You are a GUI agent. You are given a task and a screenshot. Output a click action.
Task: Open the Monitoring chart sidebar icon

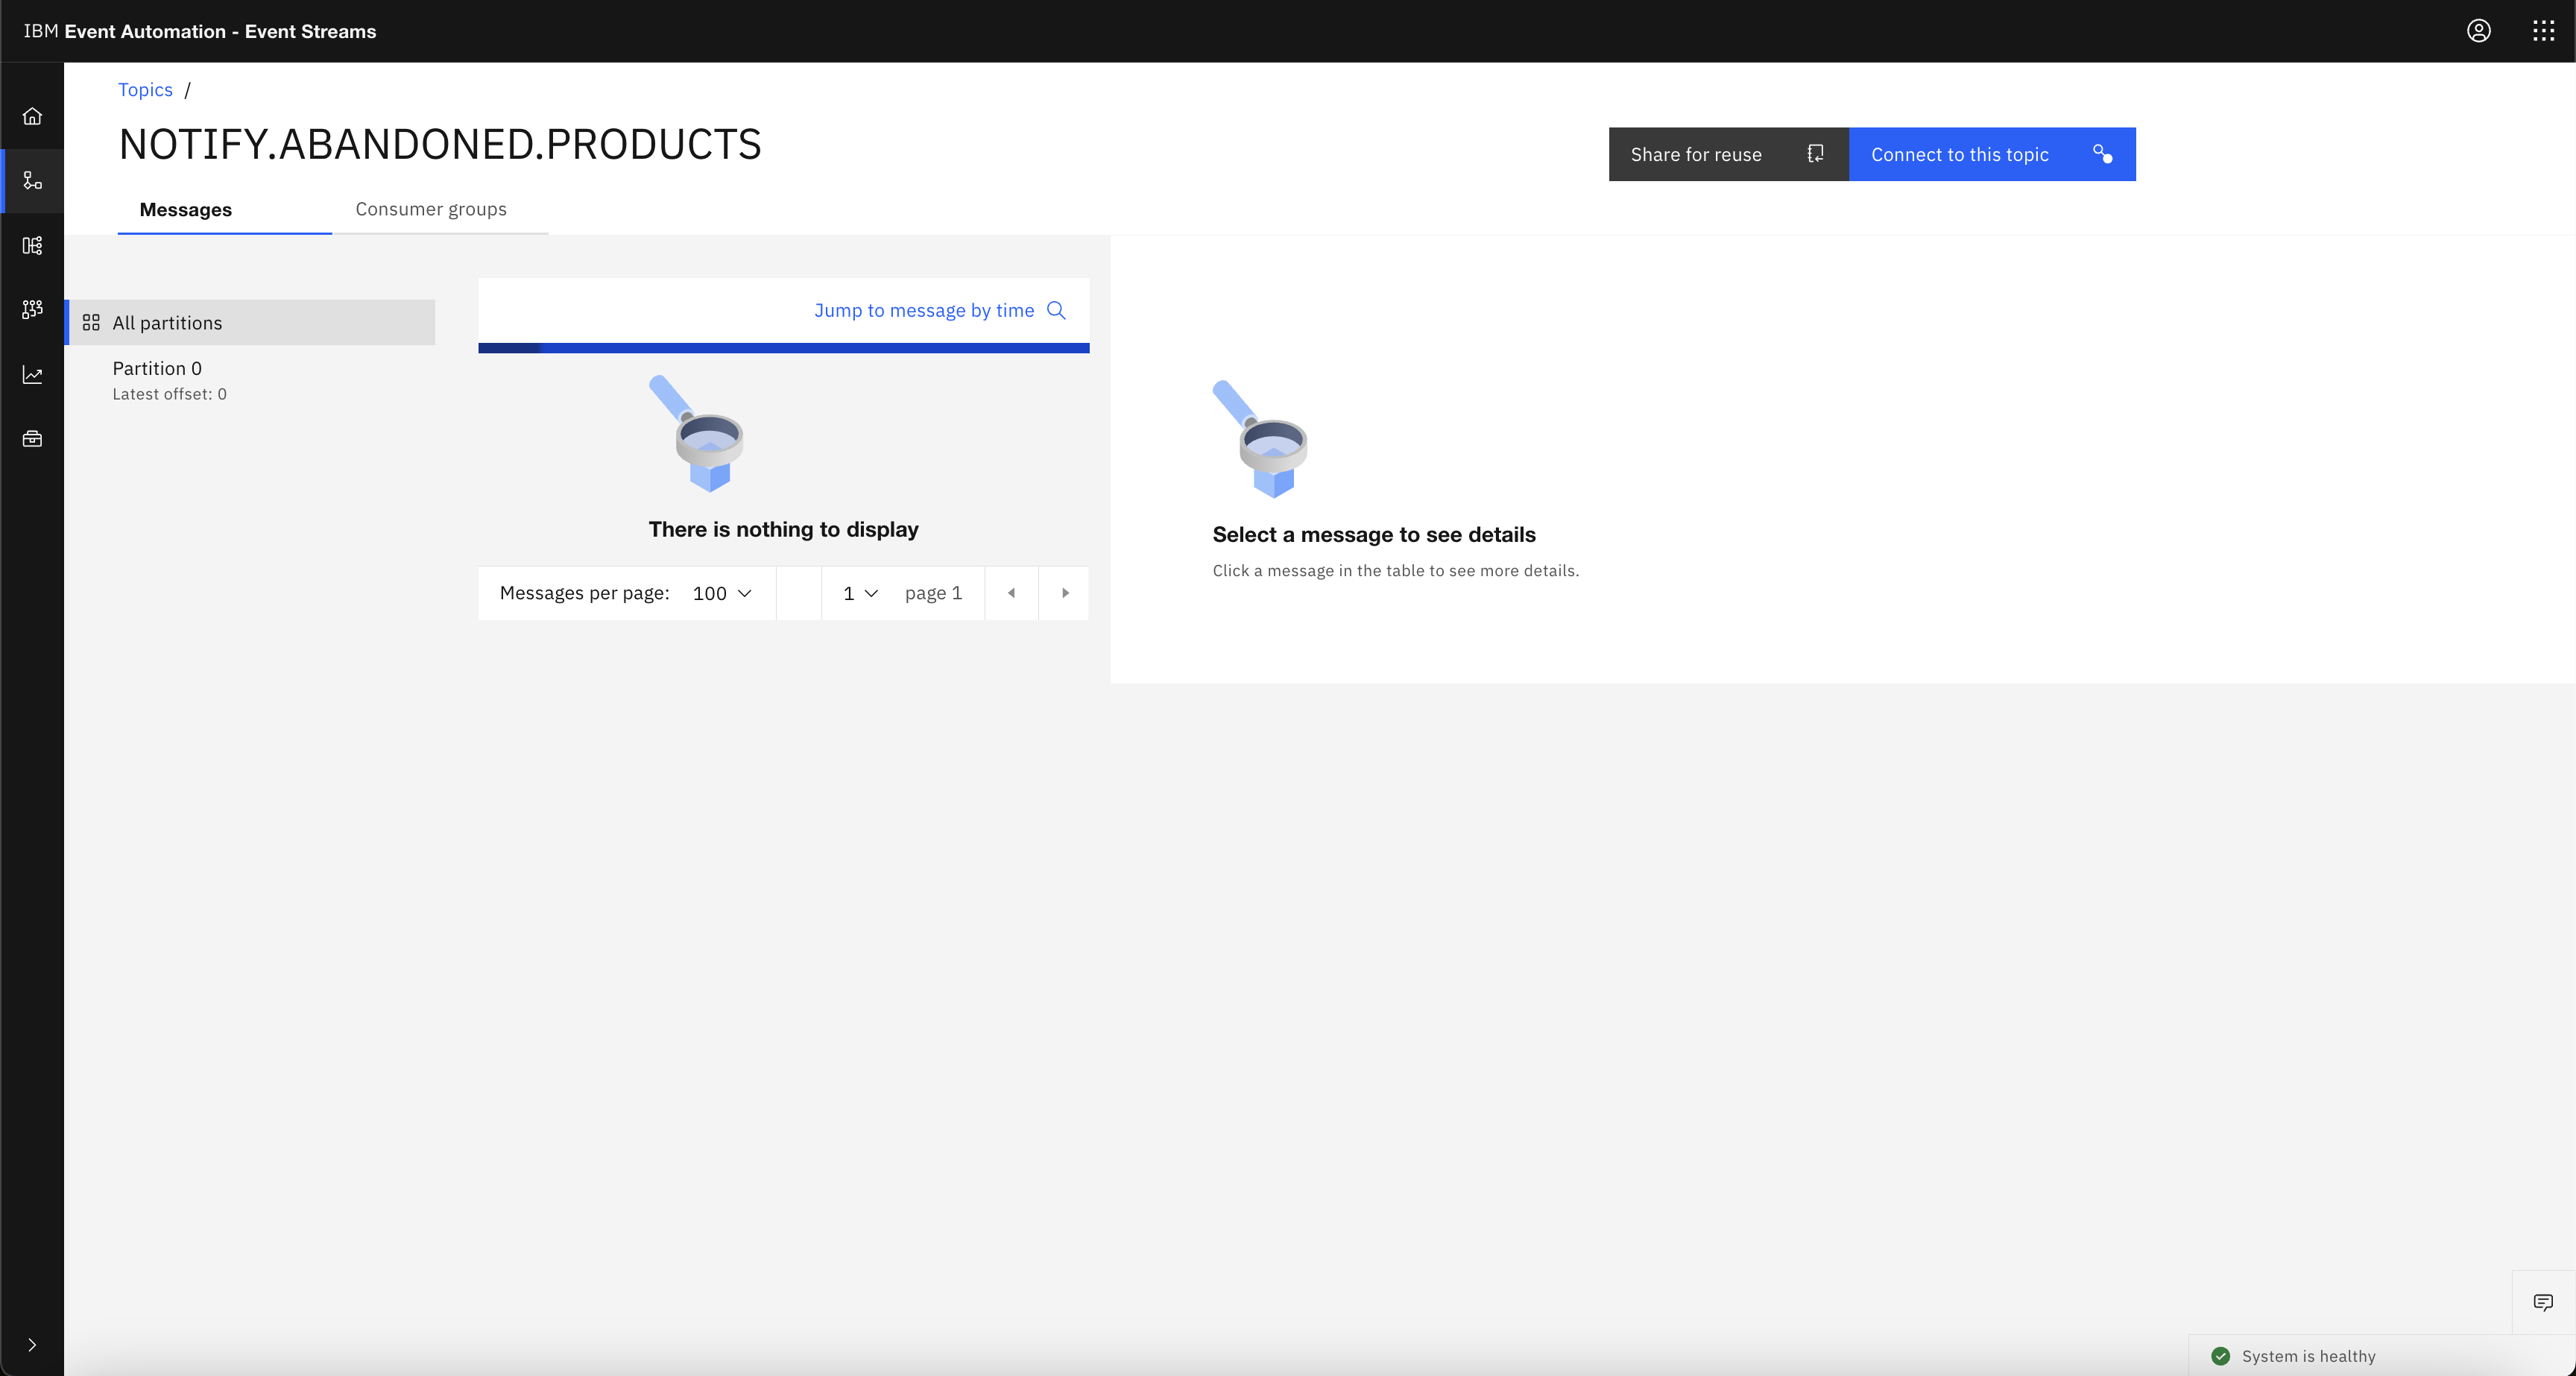[x=32, y=374]
